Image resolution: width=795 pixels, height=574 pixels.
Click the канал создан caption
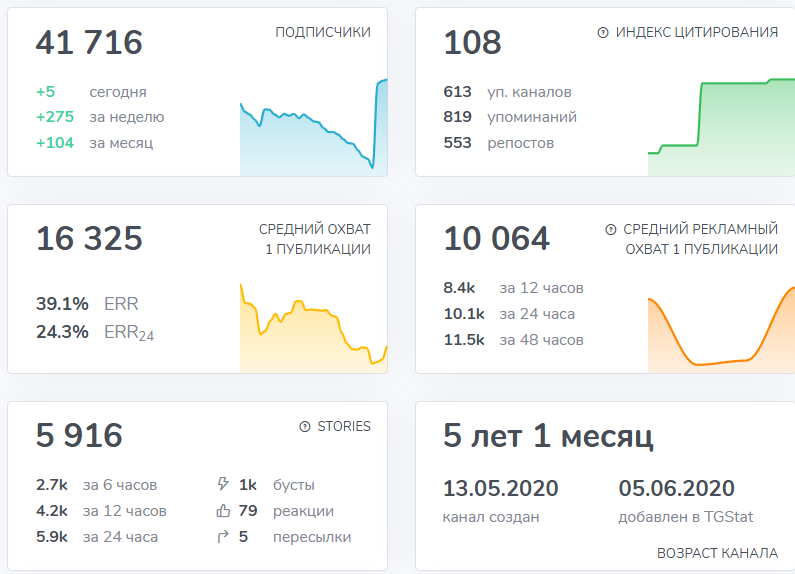pyautogui.click(x=491, y=517)
